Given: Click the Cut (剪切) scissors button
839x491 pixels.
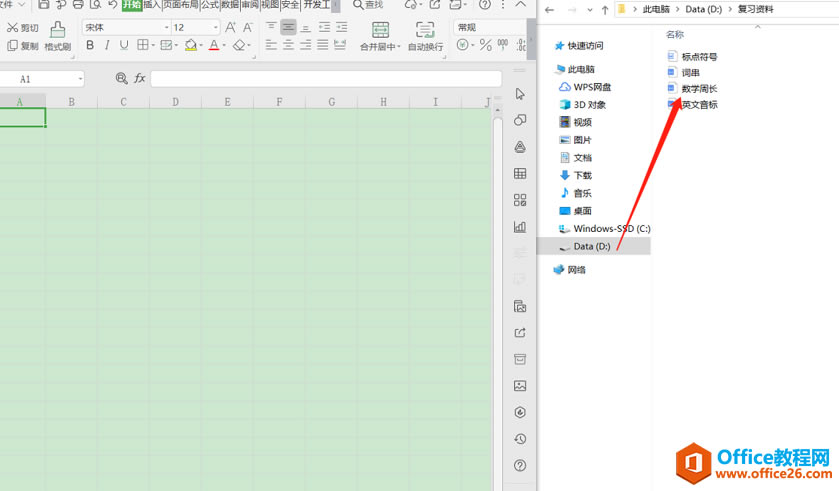Looking at the screenshot, I should 22,28.
